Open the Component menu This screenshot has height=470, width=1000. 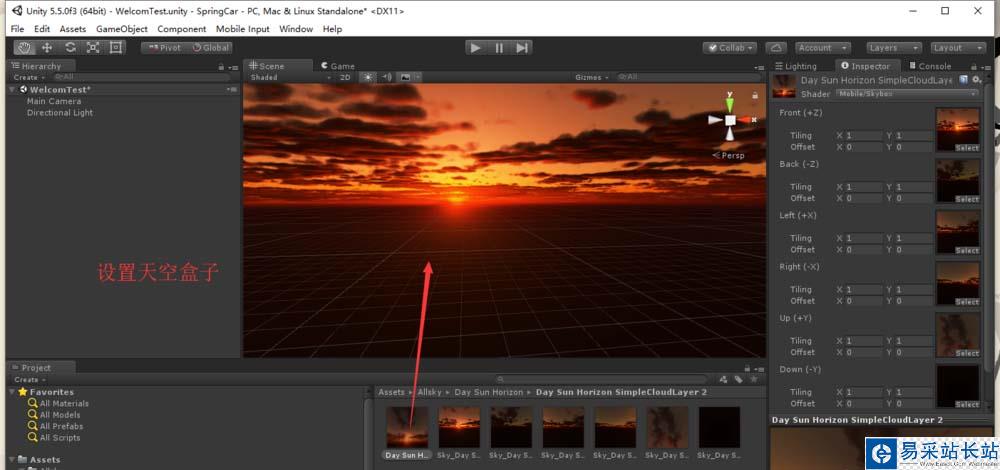coord(182,29)
